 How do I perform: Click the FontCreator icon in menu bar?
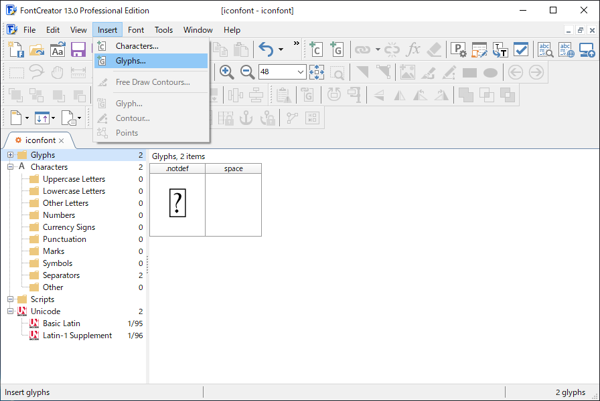(x=12, y=30)
